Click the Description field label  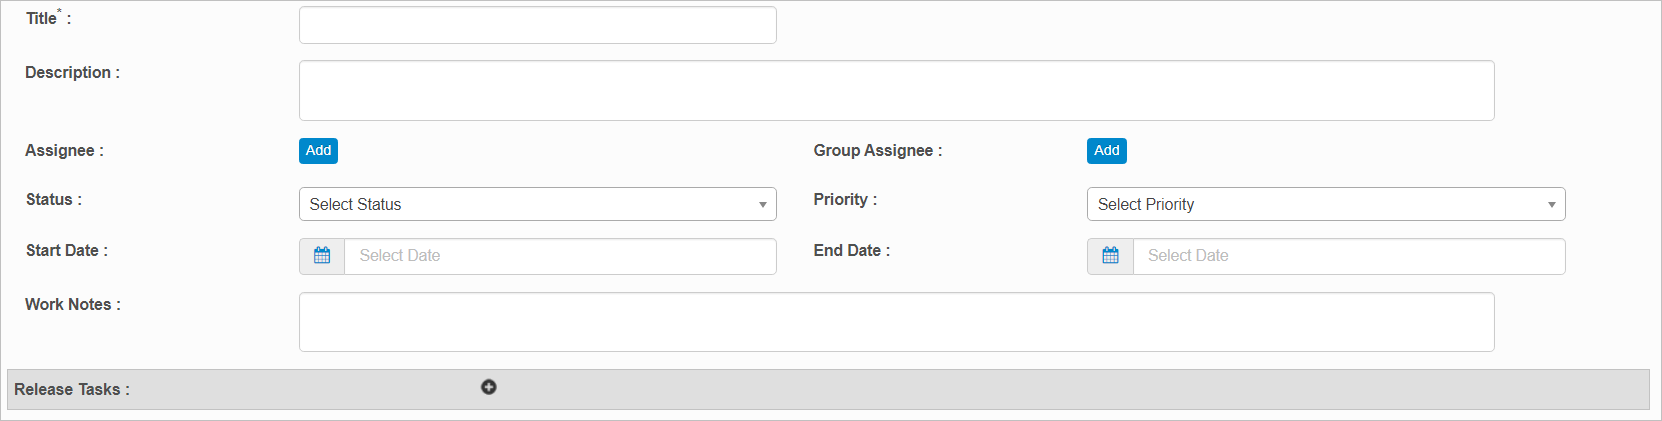click(72, 73)
